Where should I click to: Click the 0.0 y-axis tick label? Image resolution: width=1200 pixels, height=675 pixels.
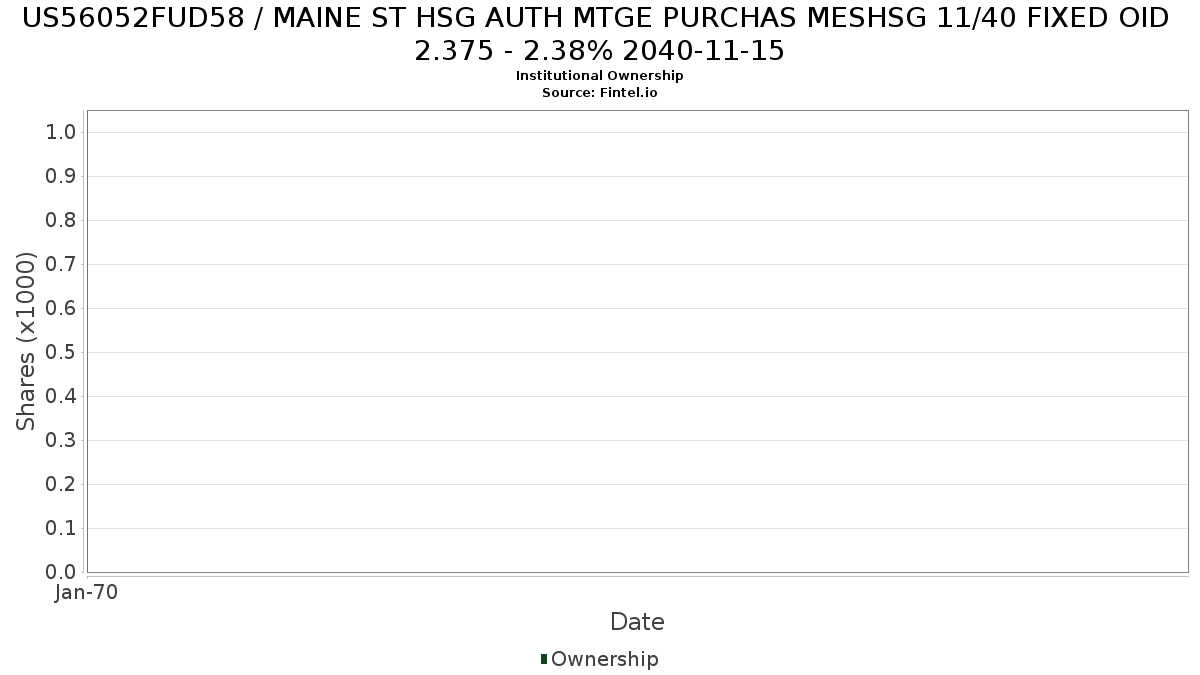[x=61, y=572]
